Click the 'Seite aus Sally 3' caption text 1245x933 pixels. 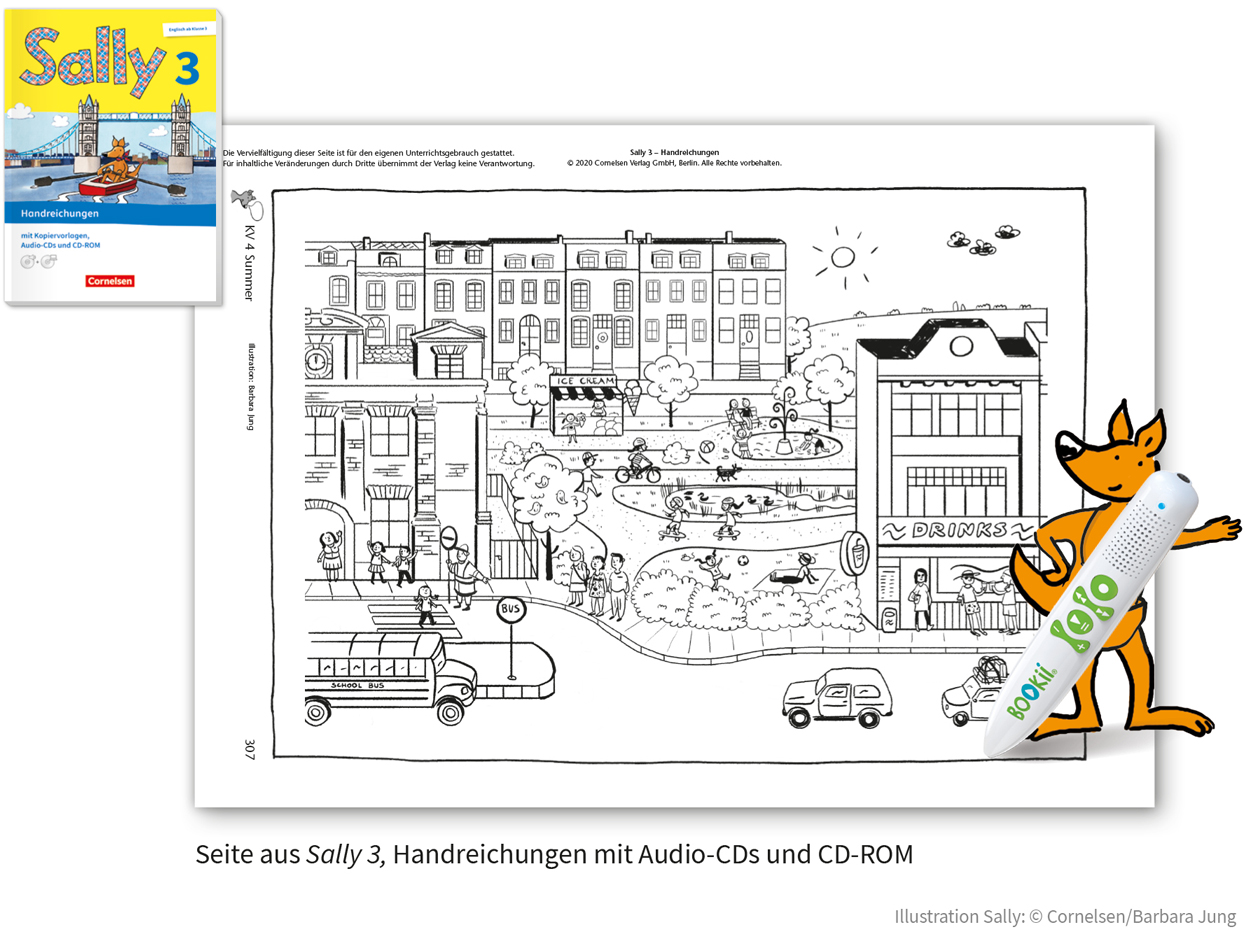coord(554,855)
